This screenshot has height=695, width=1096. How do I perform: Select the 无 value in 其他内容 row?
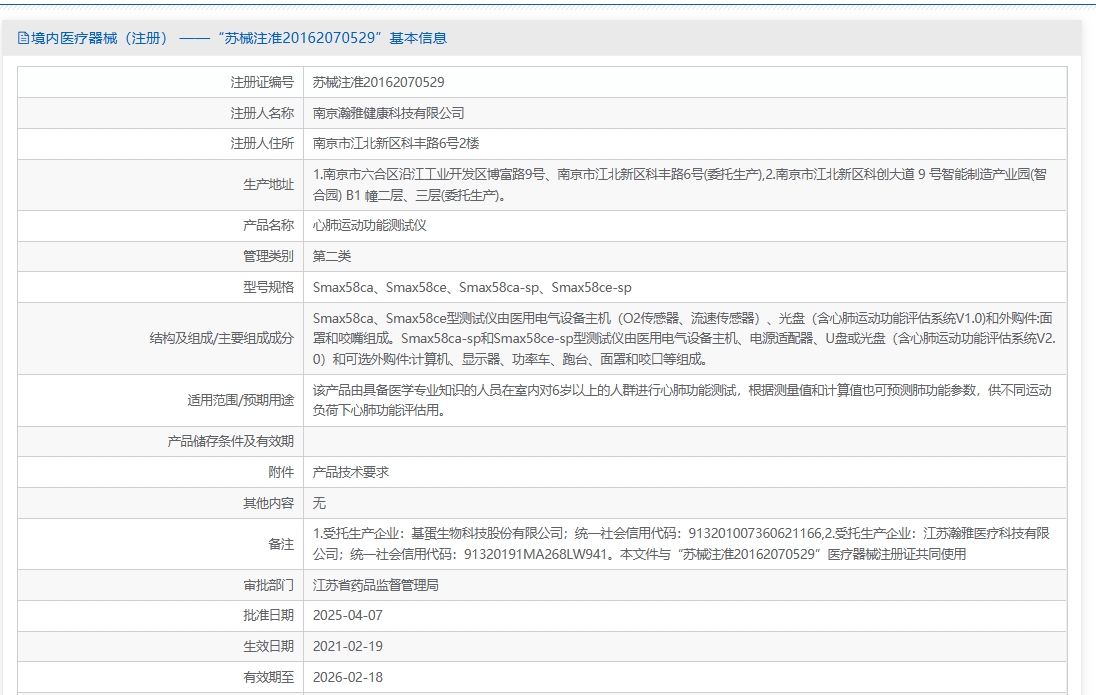point(319,503)
